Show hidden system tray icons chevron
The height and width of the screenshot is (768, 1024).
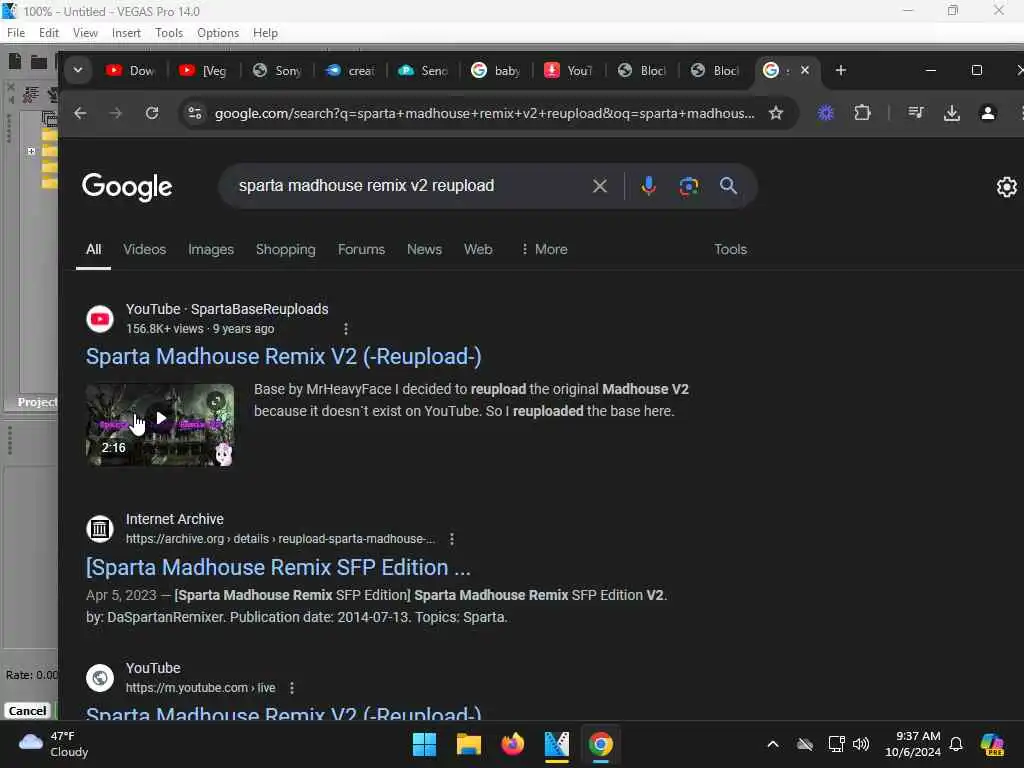click(x=773, y=744)
